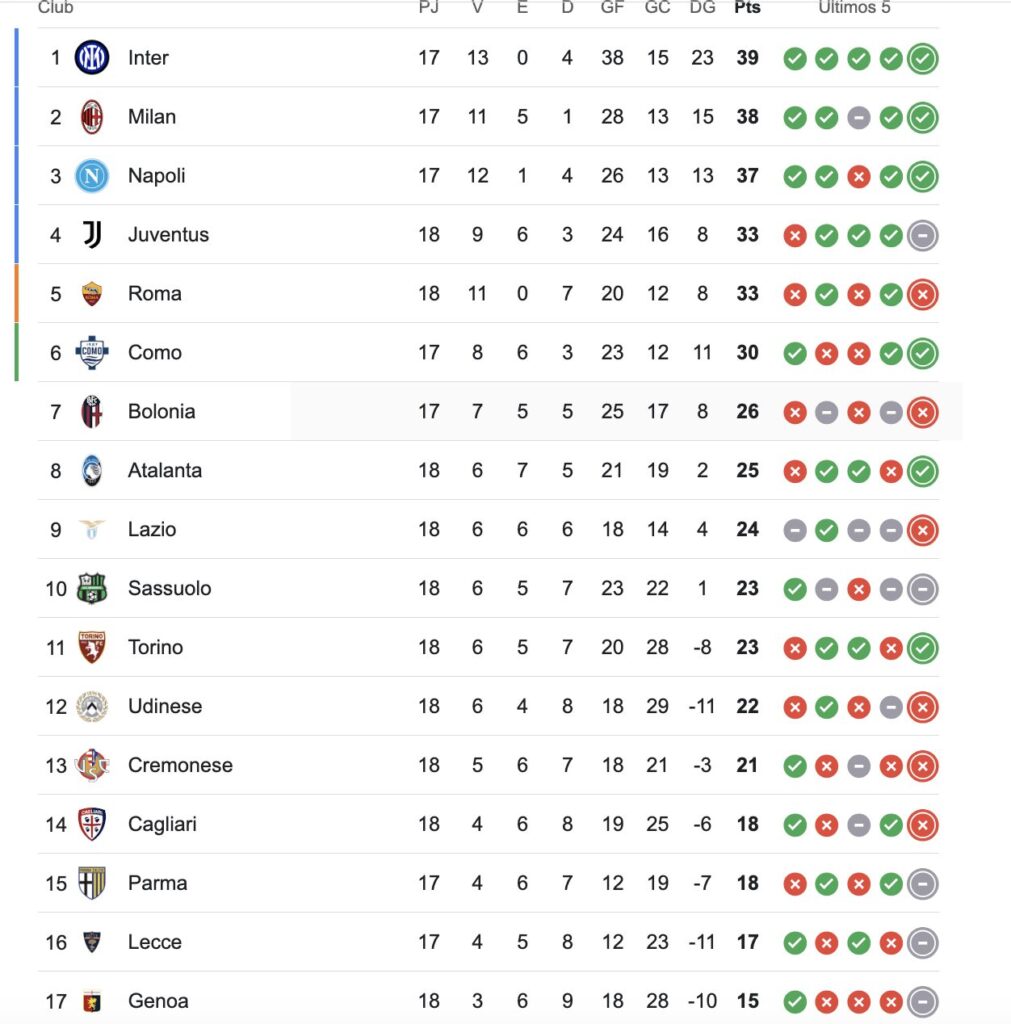Open the Atalanta team link

click(x=165, y=470)
